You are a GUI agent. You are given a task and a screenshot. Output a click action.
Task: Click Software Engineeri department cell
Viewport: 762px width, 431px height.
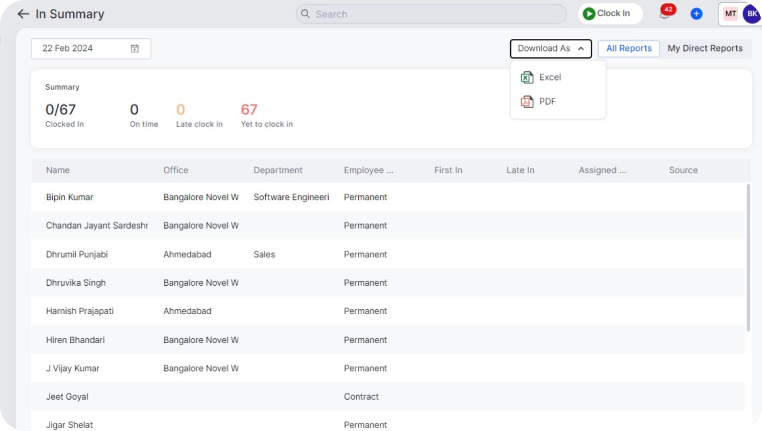coord(291,197)
